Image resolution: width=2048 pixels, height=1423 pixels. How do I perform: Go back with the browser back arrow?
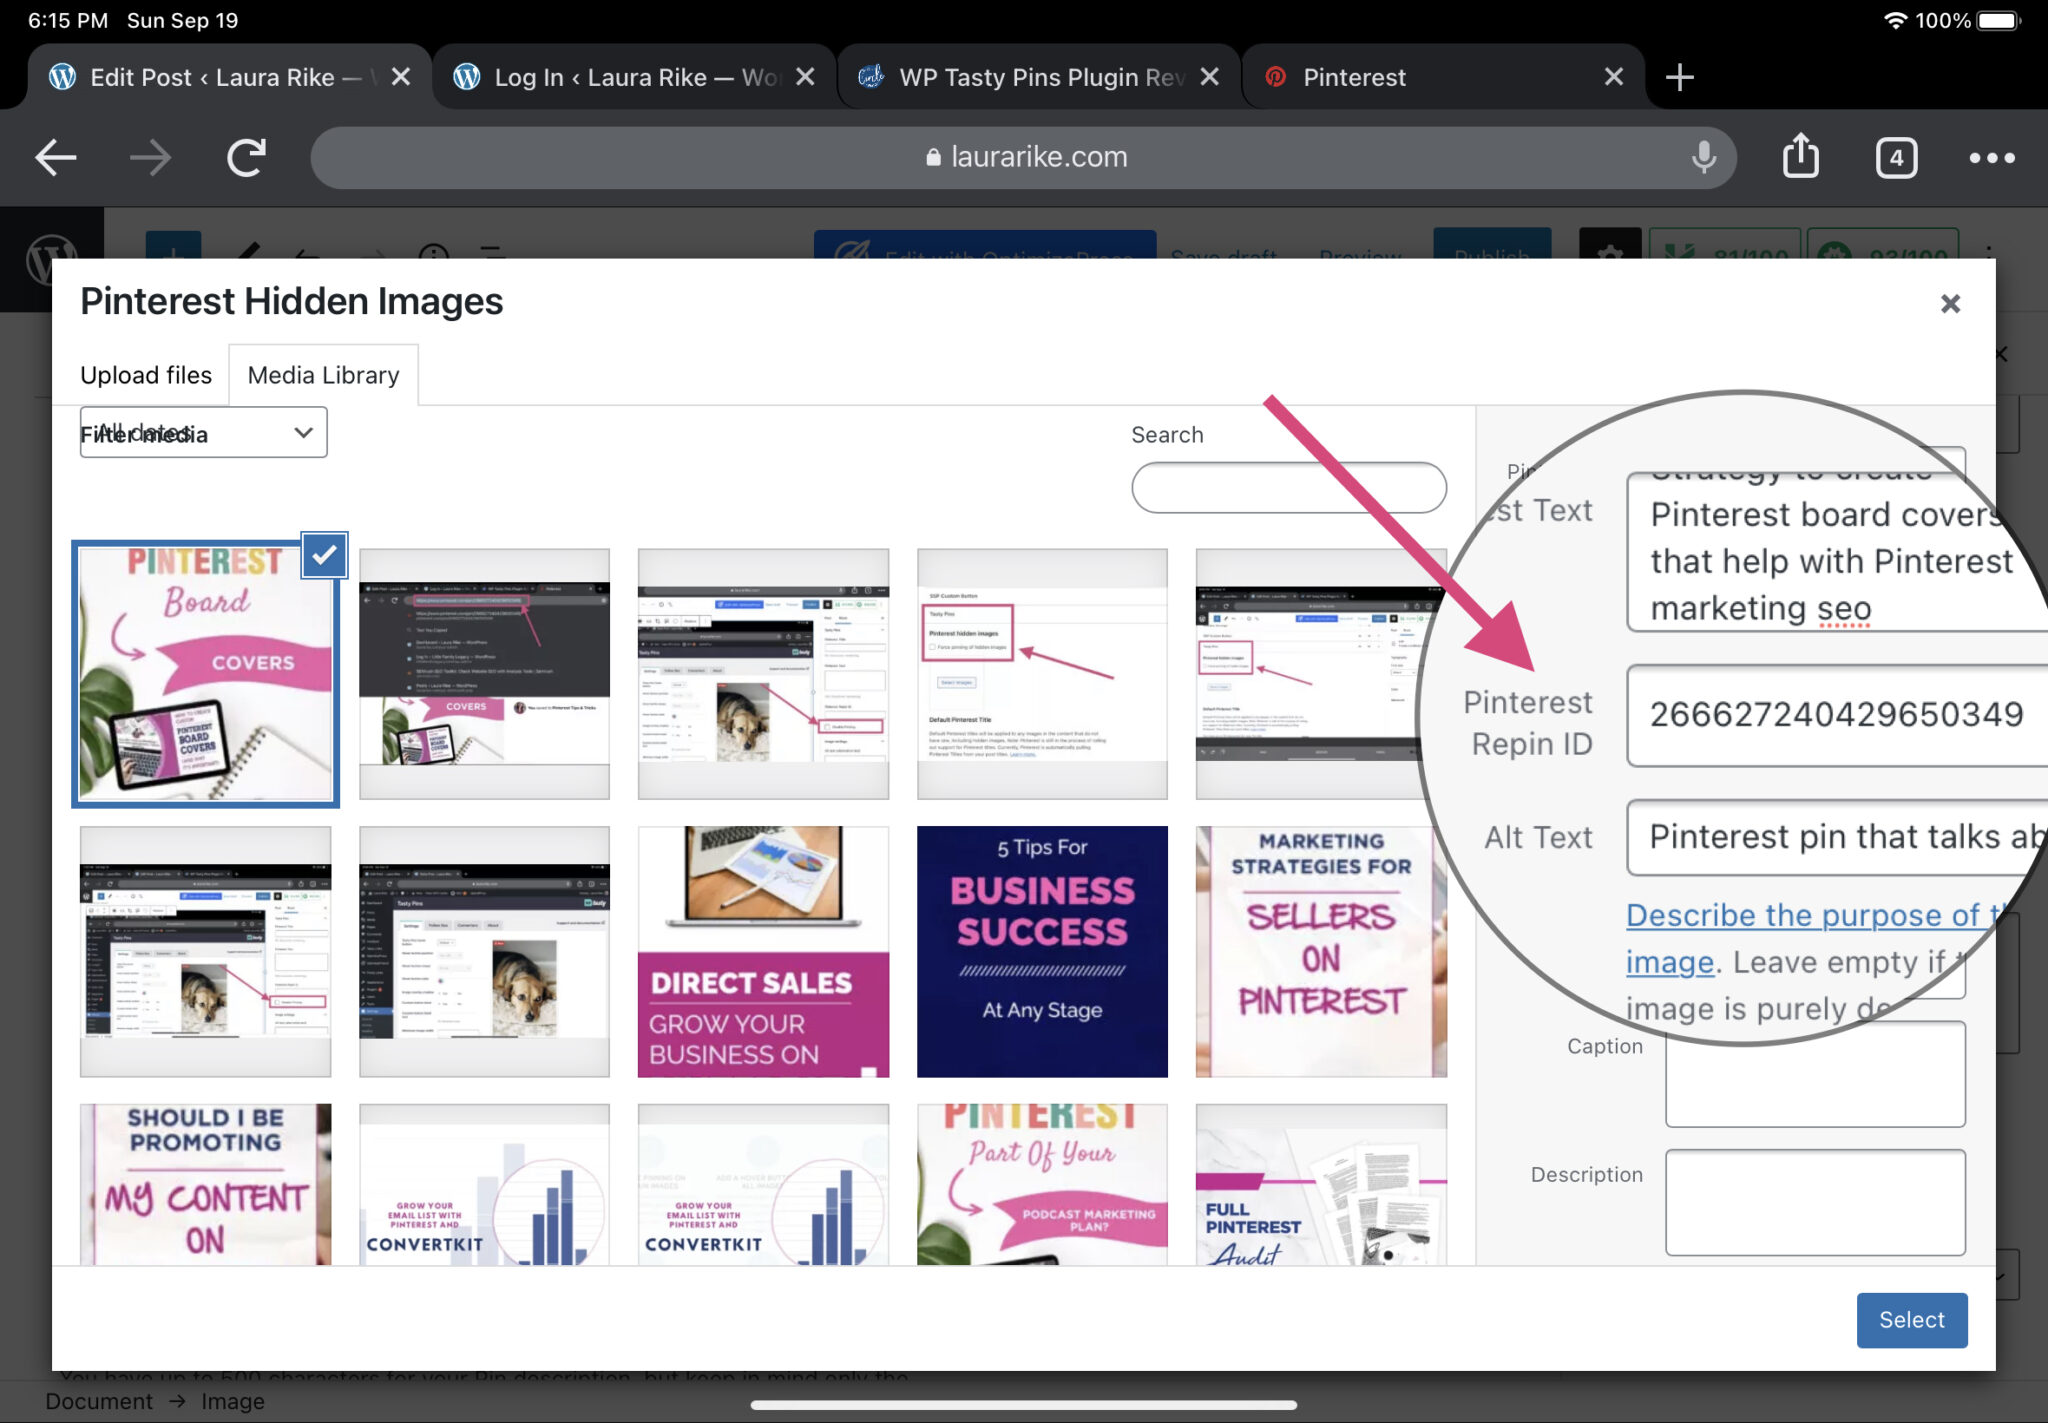(56, 157)
